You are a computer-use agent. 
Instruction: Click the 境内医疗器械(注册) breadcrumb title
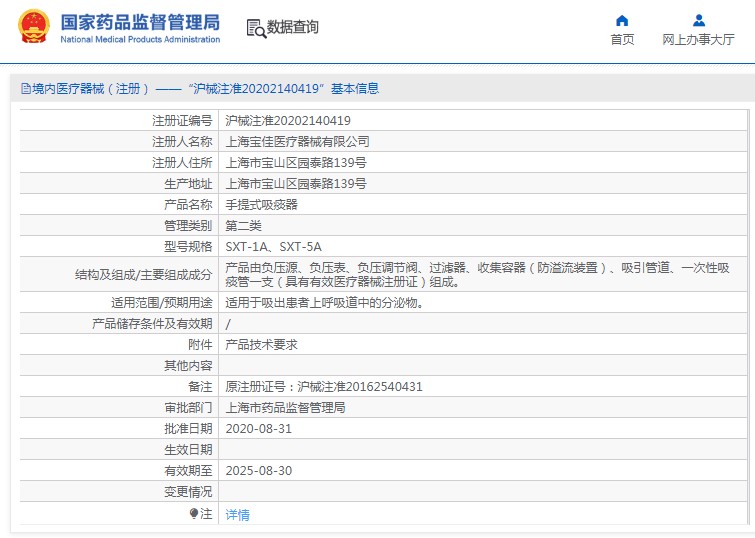[x=91, y=89]
